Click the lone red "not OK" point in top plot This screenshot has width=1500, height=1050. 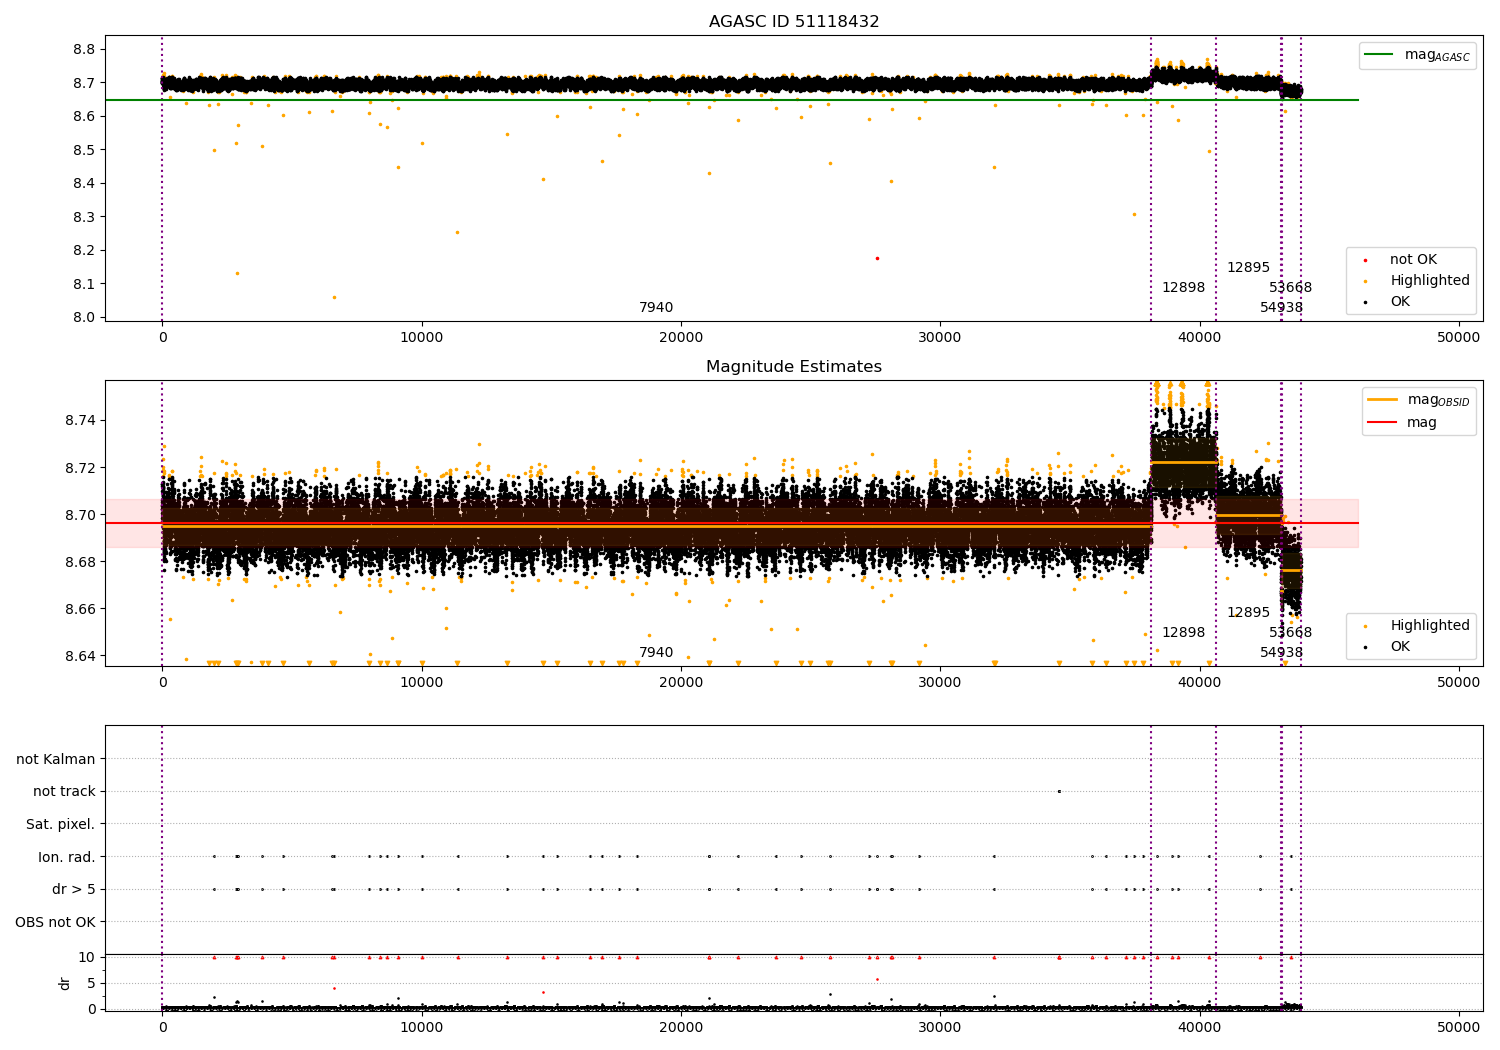877,258
